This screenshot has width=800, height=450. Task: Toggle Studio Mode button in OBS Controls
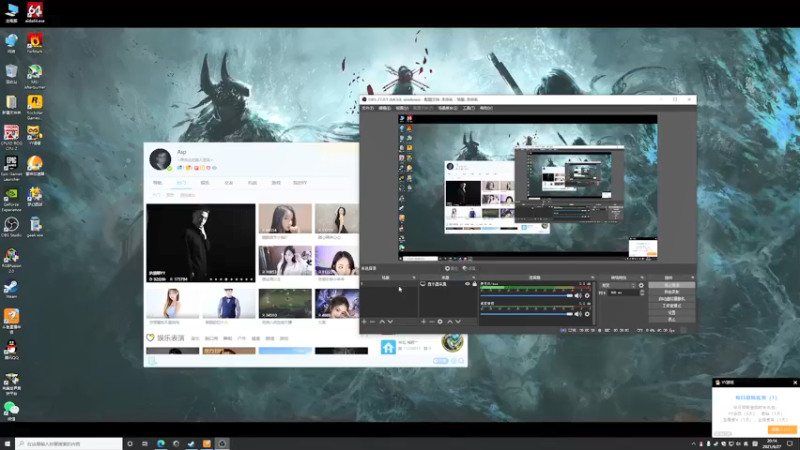click(671, 306)
